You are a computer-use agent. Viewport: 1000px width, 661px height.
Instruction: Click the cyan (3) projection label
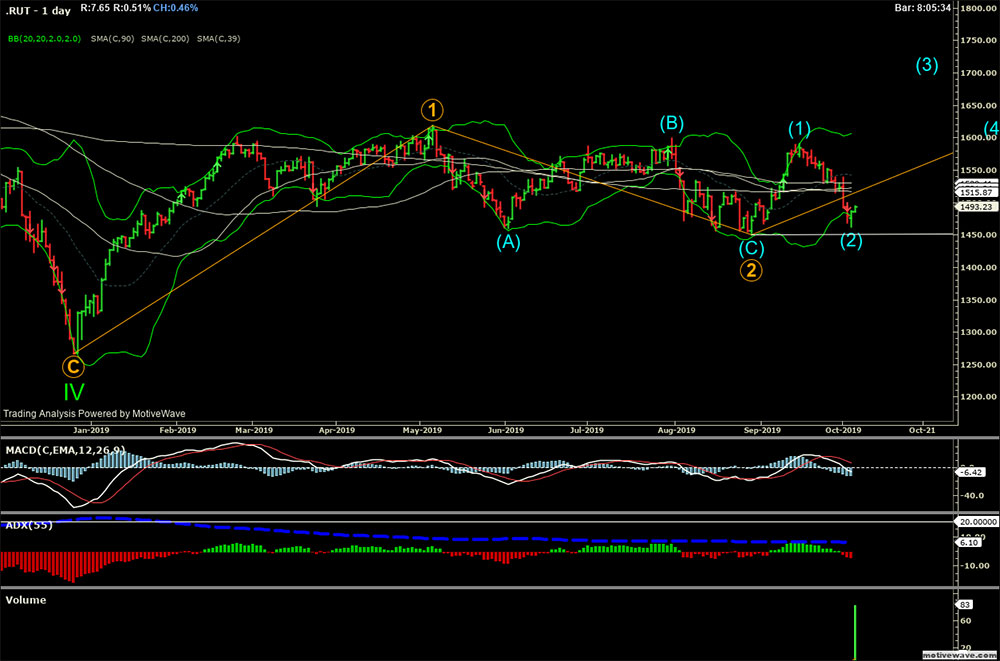click(927, 66)
